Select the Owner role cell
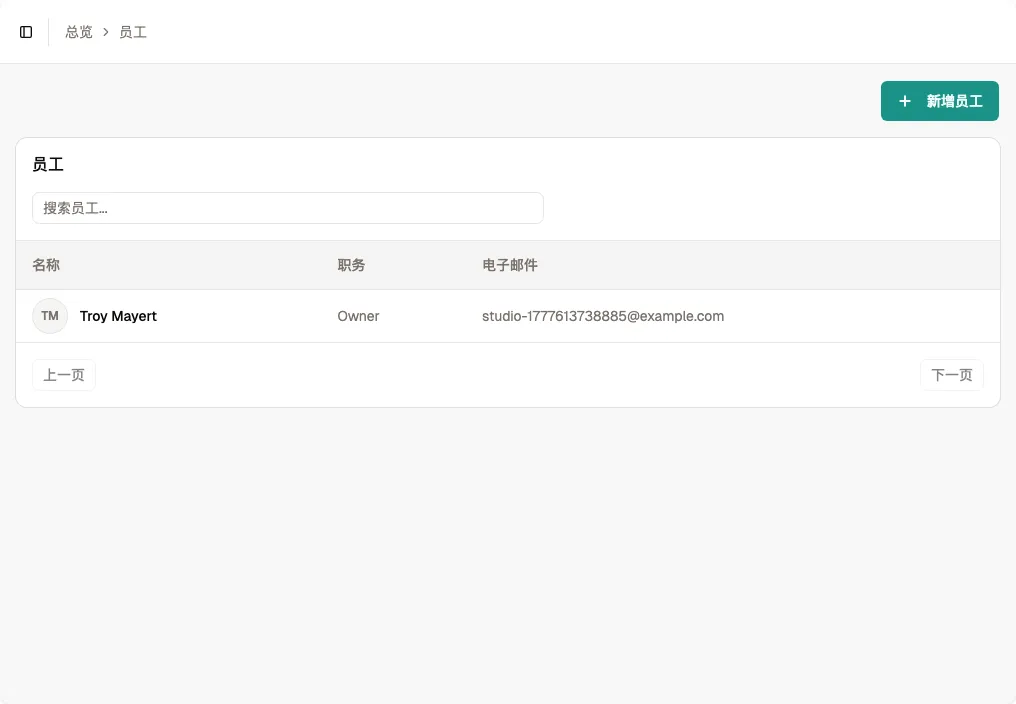Screen dimensions: 1016x704 (358, 316)
